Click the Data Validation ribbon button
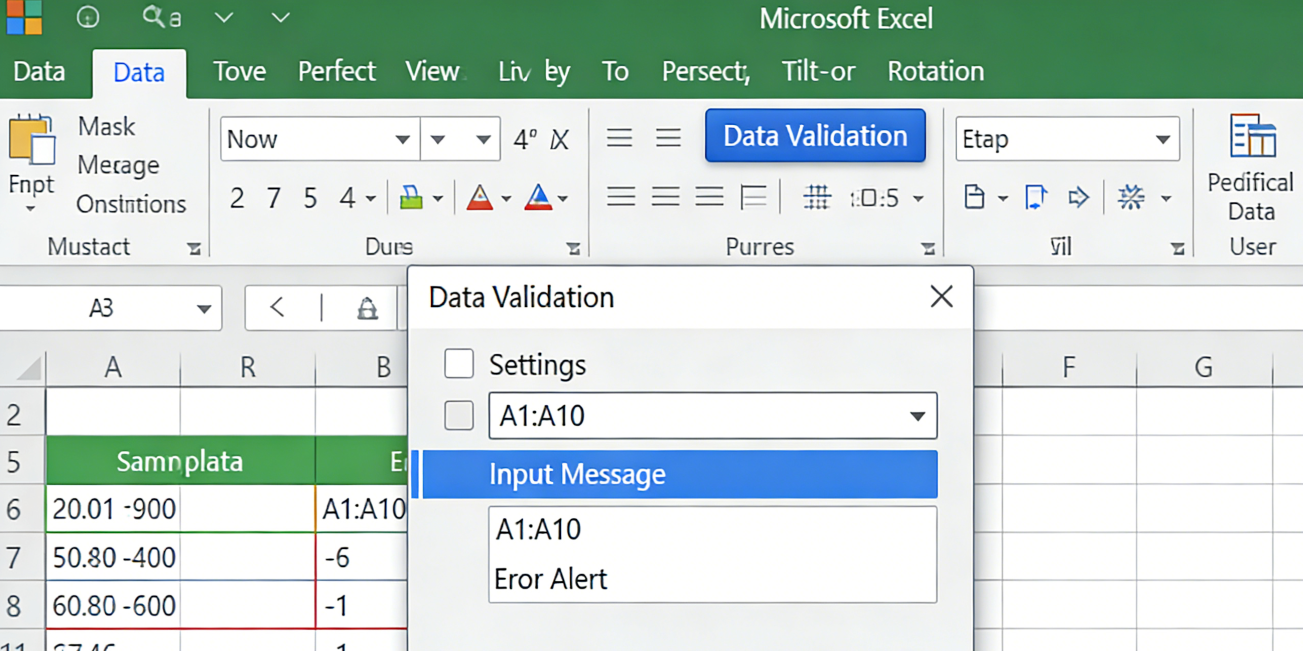1303x651 pixels. coord(815,136)
